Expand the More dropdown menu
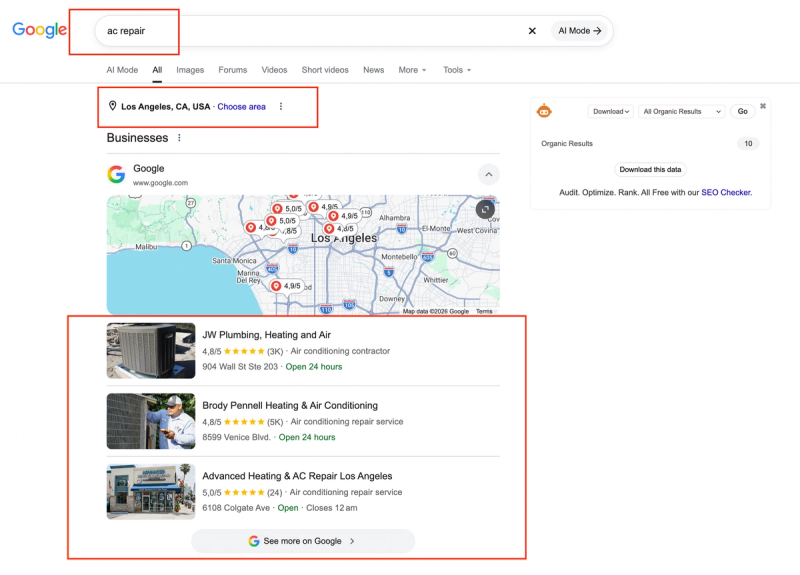Screen dimensions: 800x575 412,70
